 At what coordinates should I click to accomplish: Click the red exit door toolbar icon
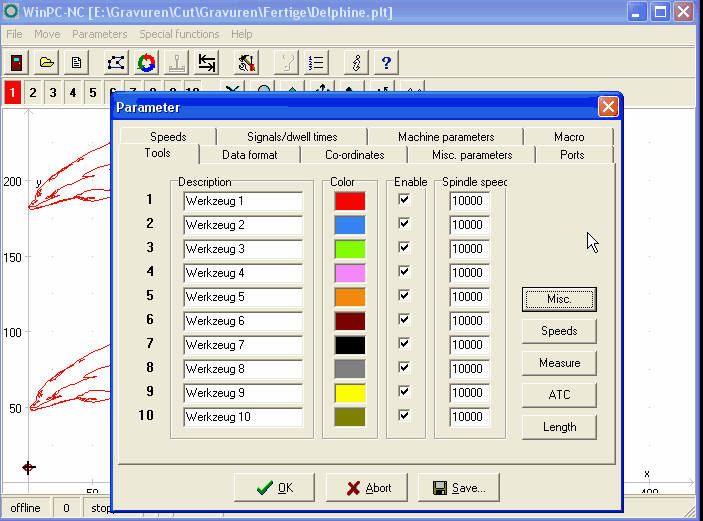17,63
